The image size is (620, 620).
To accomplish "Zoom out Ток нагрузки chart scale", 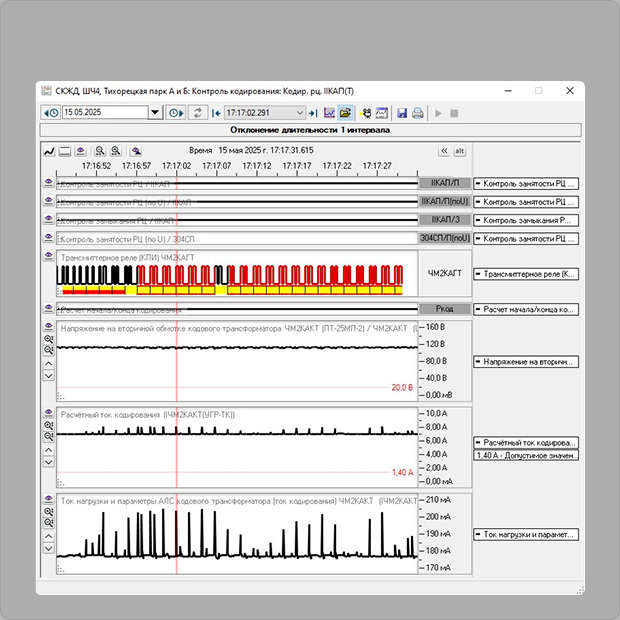I will point(49,523).
